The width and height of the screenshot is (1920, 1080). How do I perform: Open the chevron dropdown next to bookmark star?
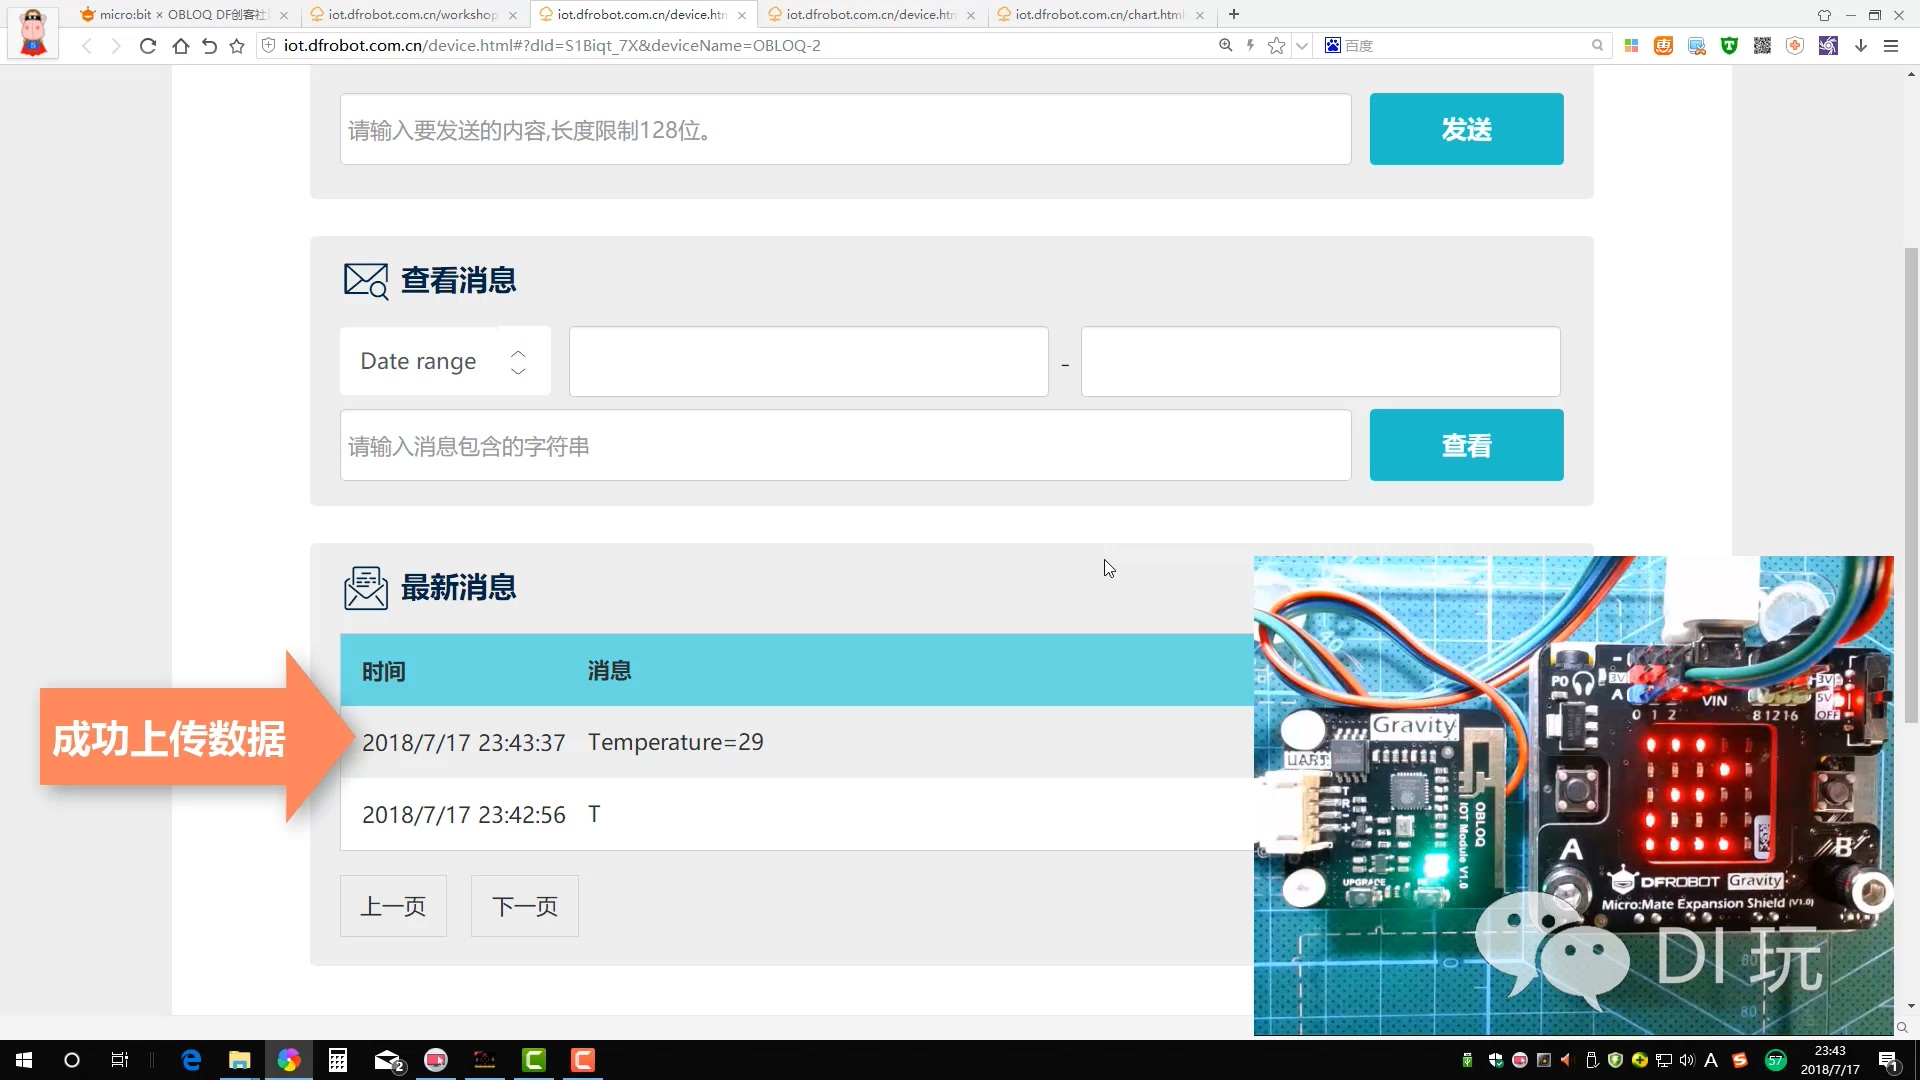(x=1301, y=45)
